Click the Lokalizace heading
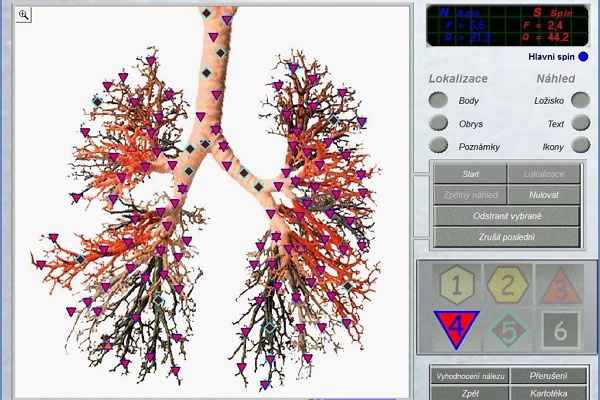 [458, 79]
